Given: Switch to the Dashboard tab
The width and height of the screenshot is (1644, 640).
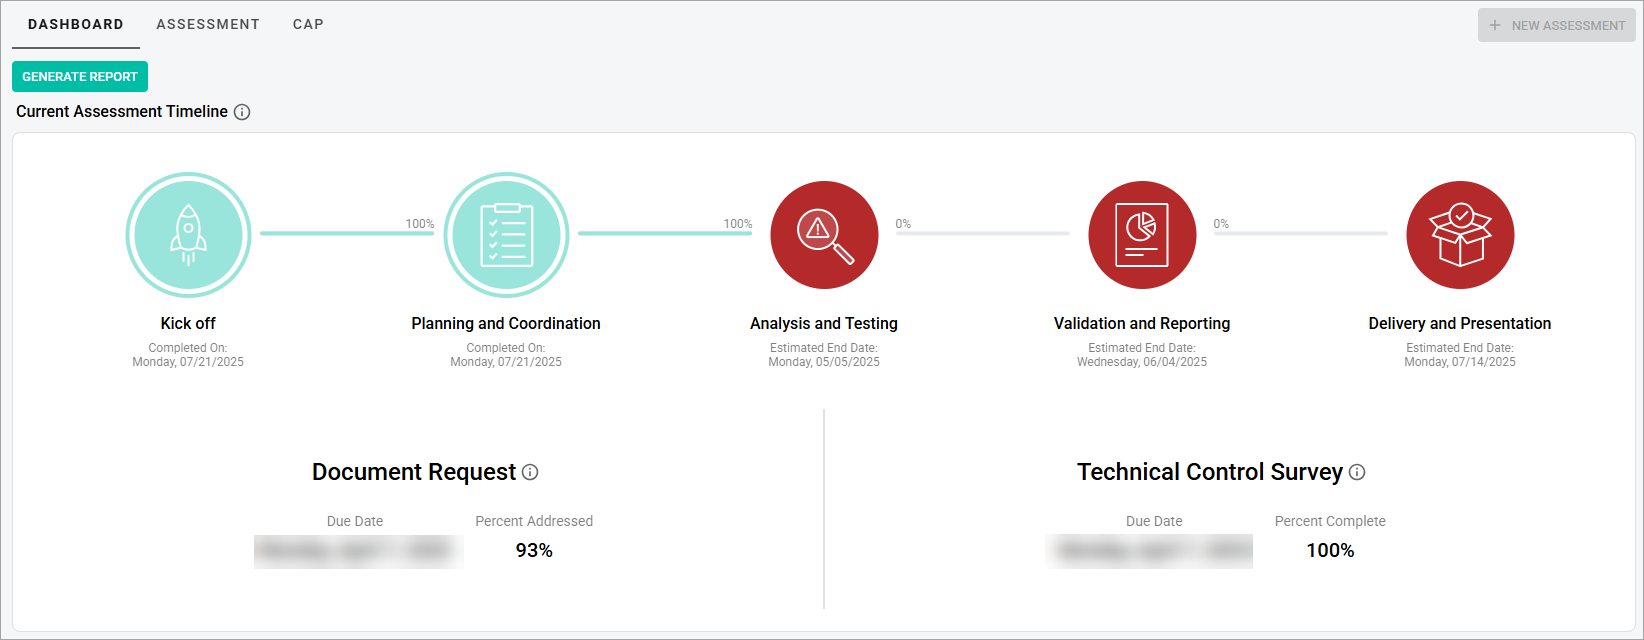Looking at the screenshot, I should [x=76, y=24].
